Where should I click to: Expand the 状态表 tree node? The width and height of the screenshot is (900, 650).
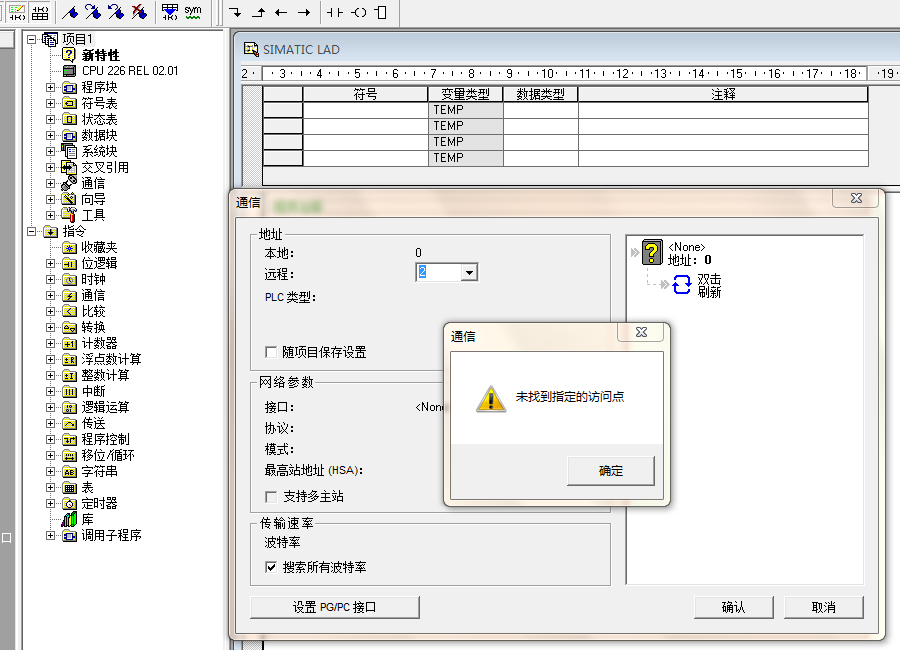51,119
